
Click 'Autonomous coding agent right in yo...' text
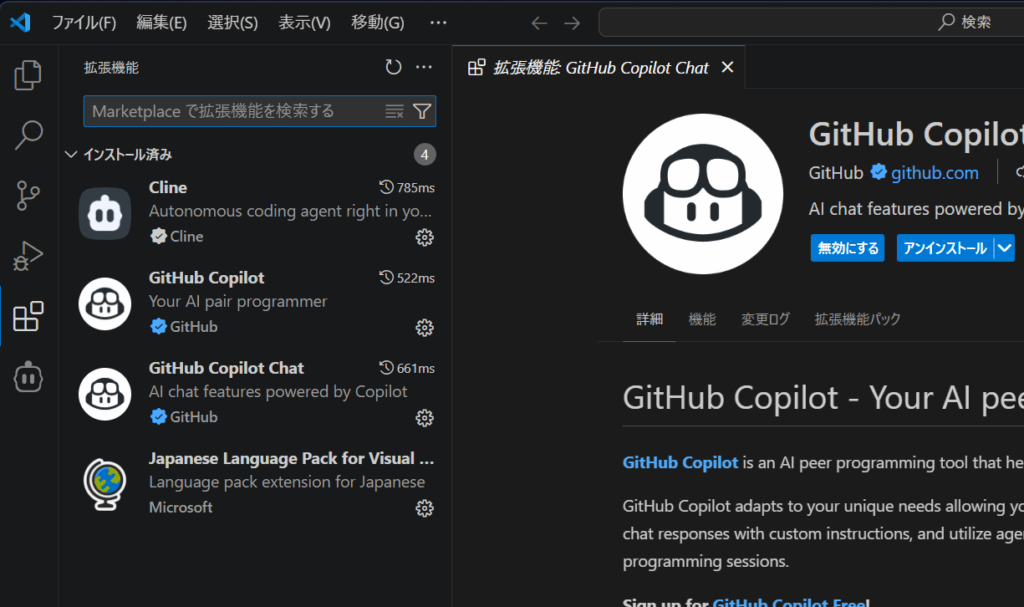click(x=290, y=211)
